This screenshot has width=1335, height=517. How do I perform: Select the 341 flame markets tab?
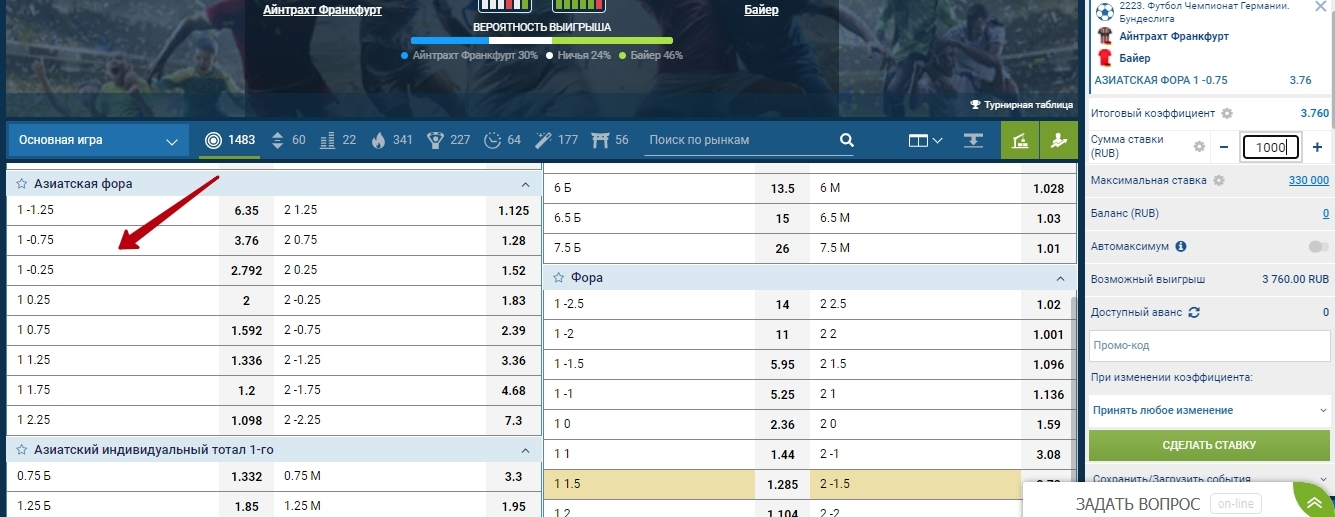(x=391, y=140)
